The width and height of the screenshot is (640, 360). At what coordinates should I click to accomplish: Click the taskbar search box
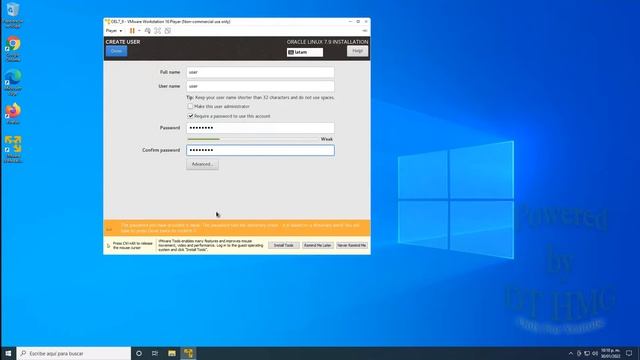(74, 353)
